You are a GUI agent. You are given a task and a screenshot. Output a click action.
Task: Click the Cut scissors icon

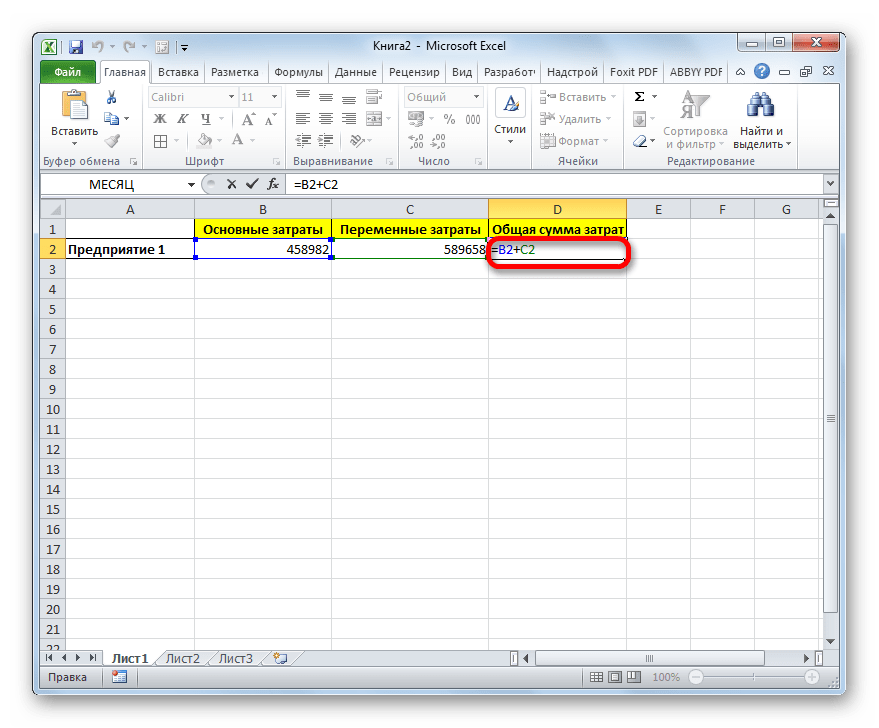click(112, 97)
